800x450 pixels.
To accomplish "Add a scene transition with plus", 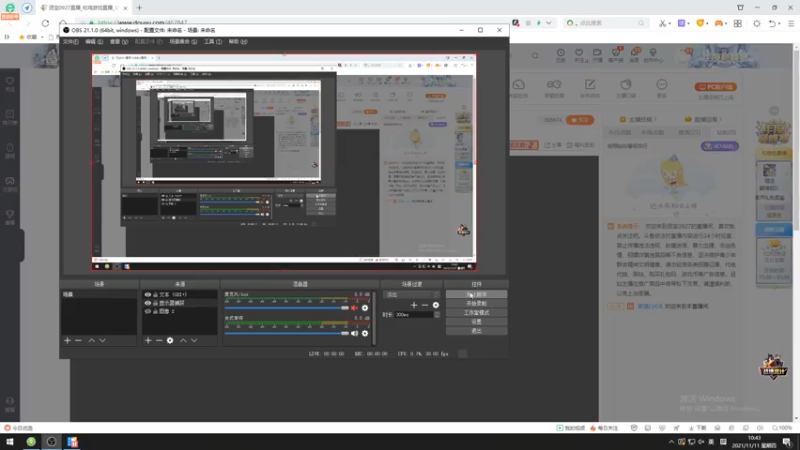I will [414, 305].
